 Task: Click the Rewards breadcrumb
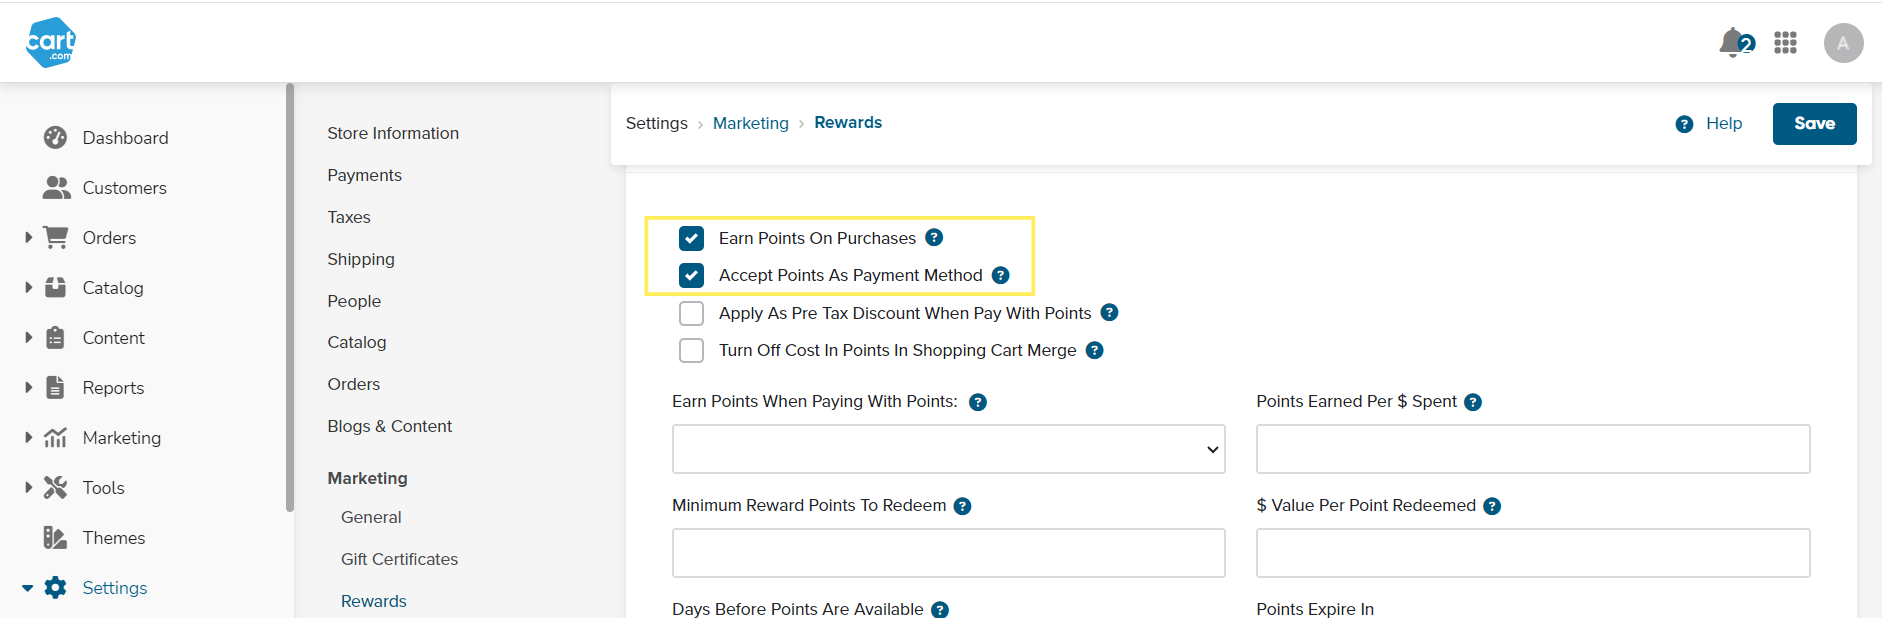(848, 122)
